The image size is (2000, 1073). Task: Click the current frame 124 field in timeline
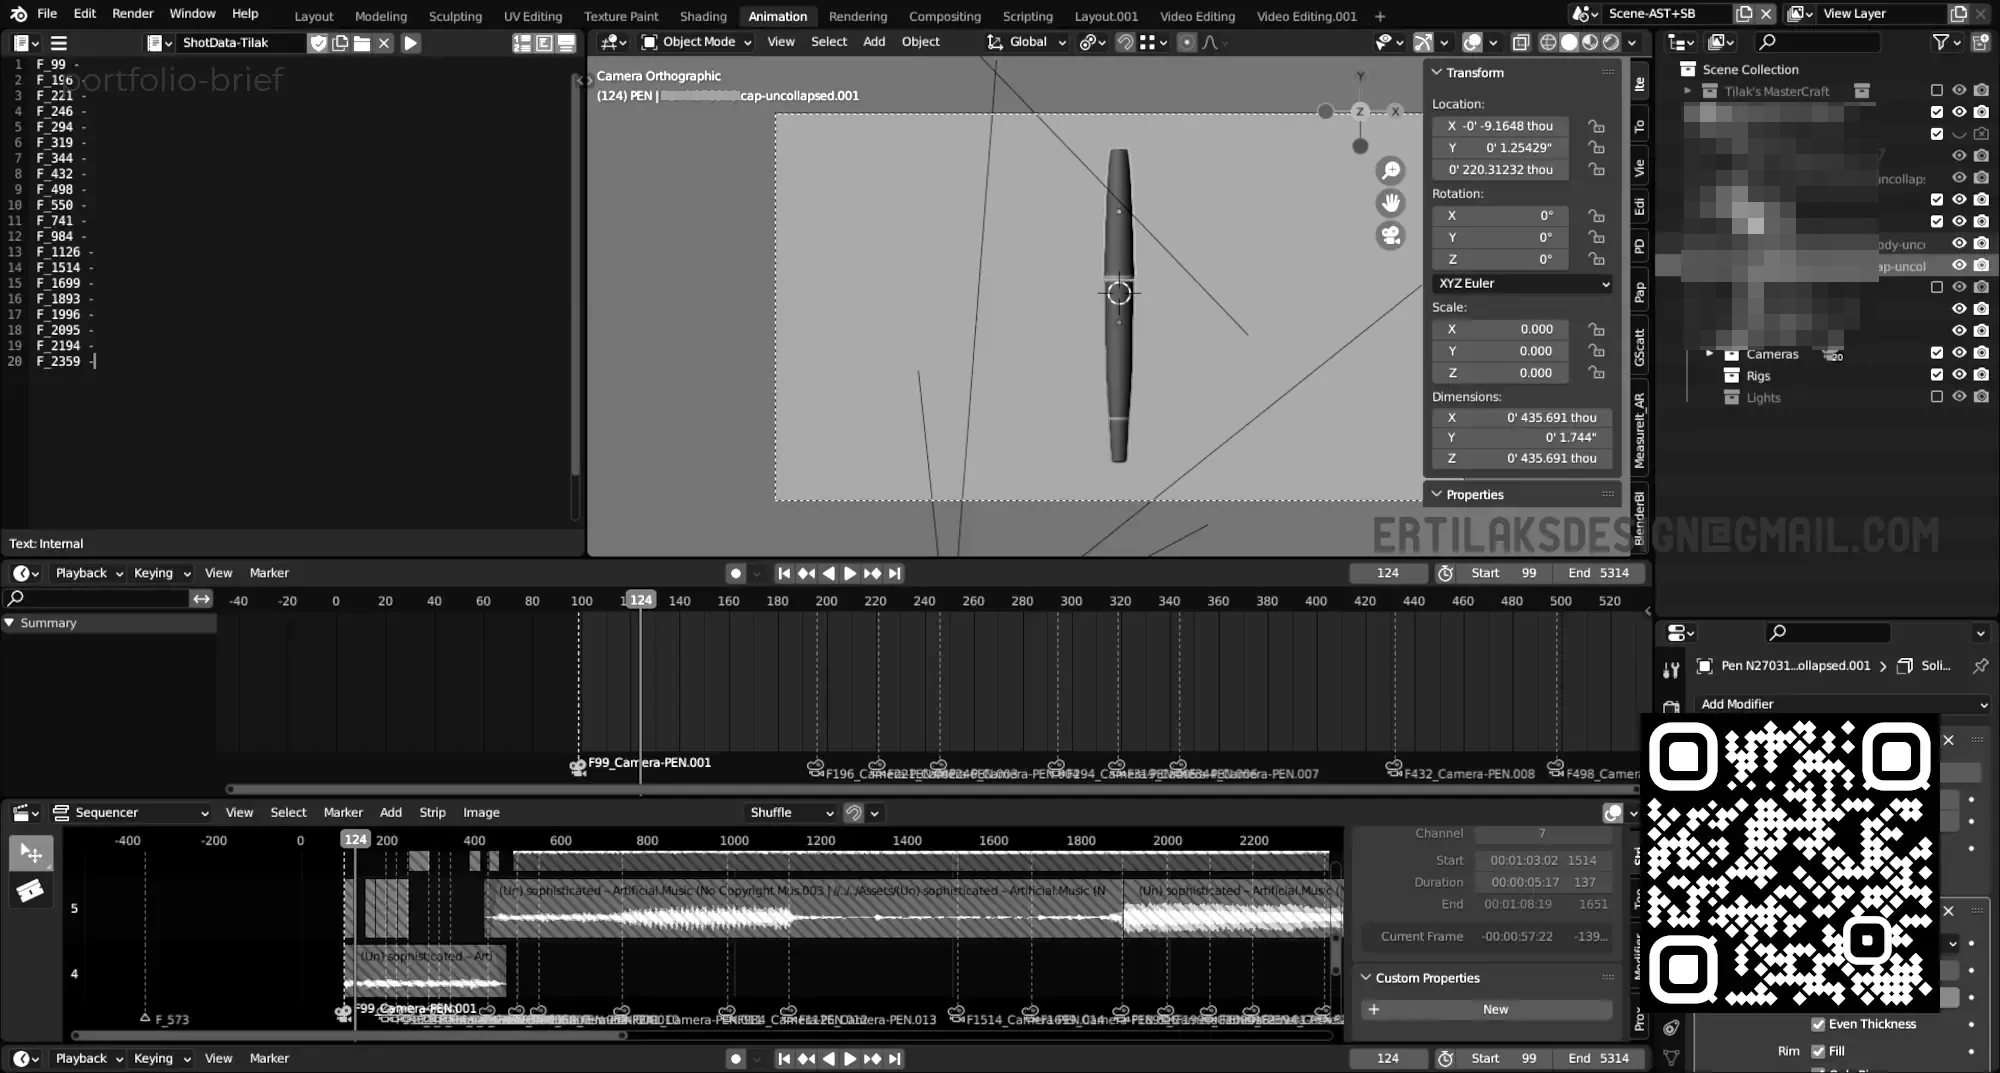(1387, 573)
